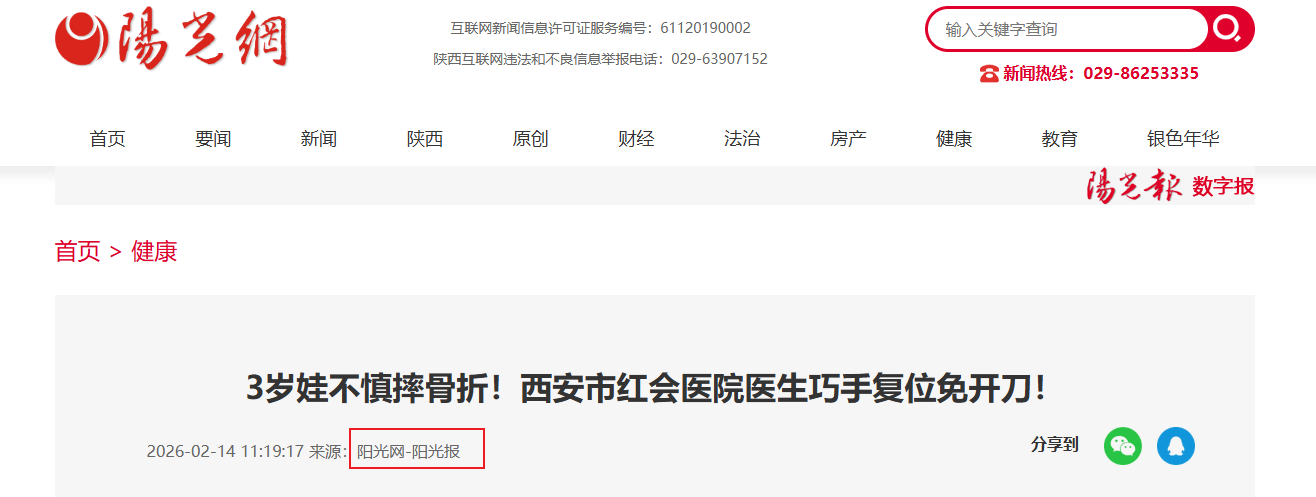Image resolution: width=1316 pixels, height=497 pixels.
Task: Click the 健康 breadcrumb link
Action: [x=154, y=252]
